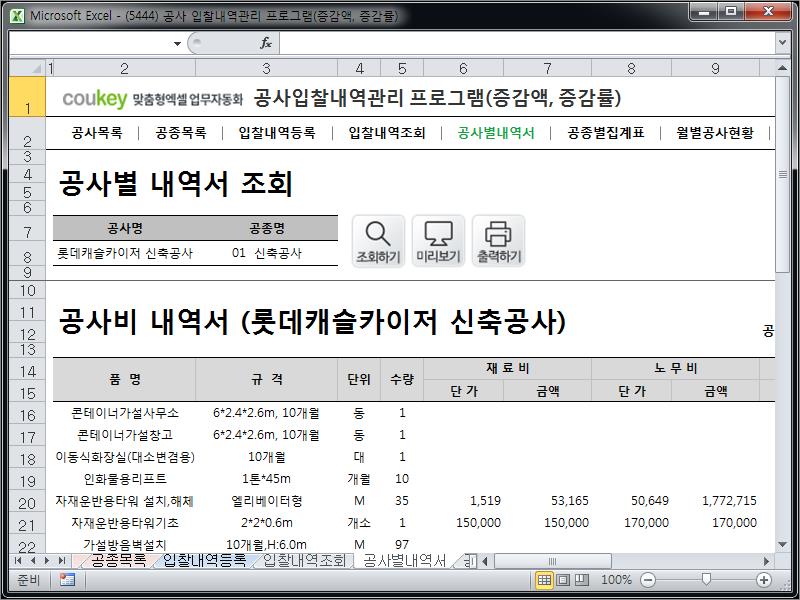Go to the next sheet tab
Image resolution: width=800 pixels, height=600 pixels.
tap(47, 561)
